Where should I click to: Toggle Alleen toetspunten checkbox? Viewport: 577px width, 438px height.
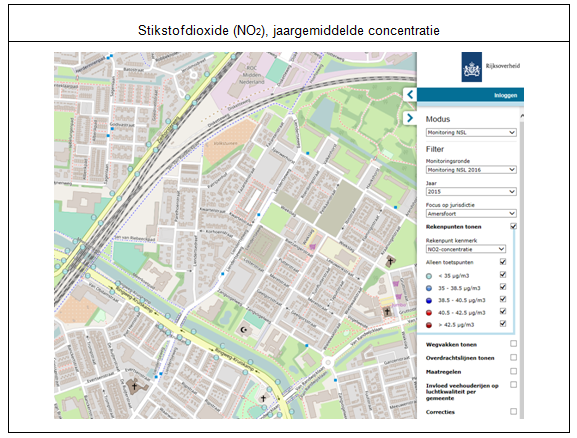coord(503,262)
